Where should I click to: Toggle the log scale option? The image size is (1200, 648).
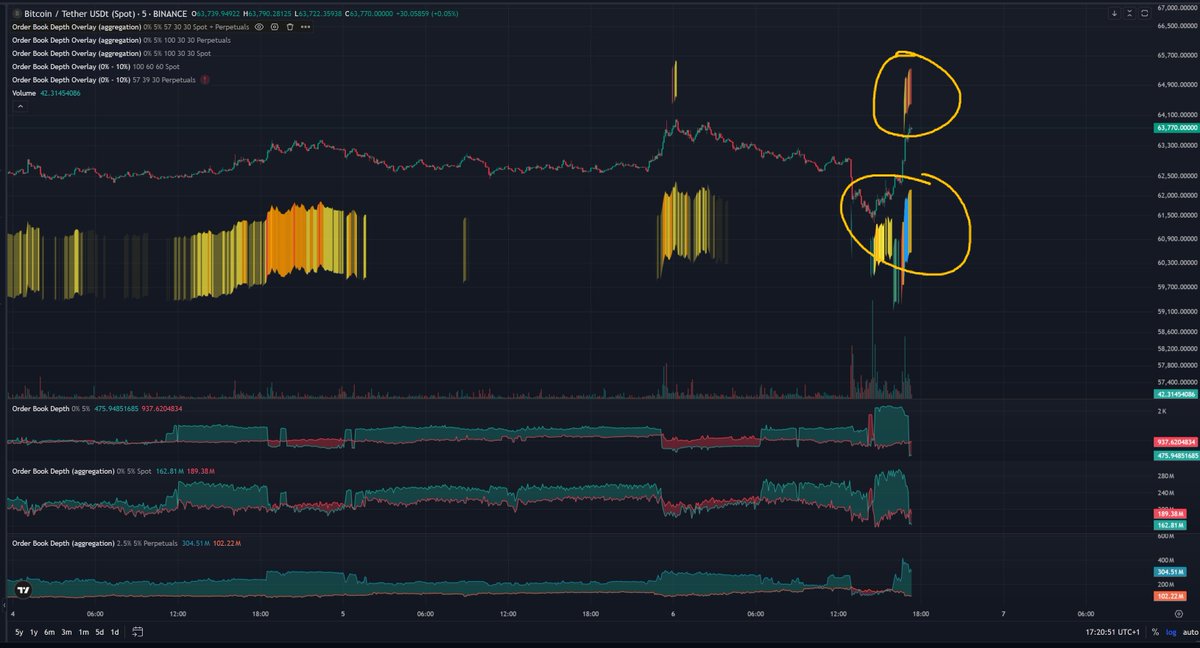click(x=1169, y=632)
